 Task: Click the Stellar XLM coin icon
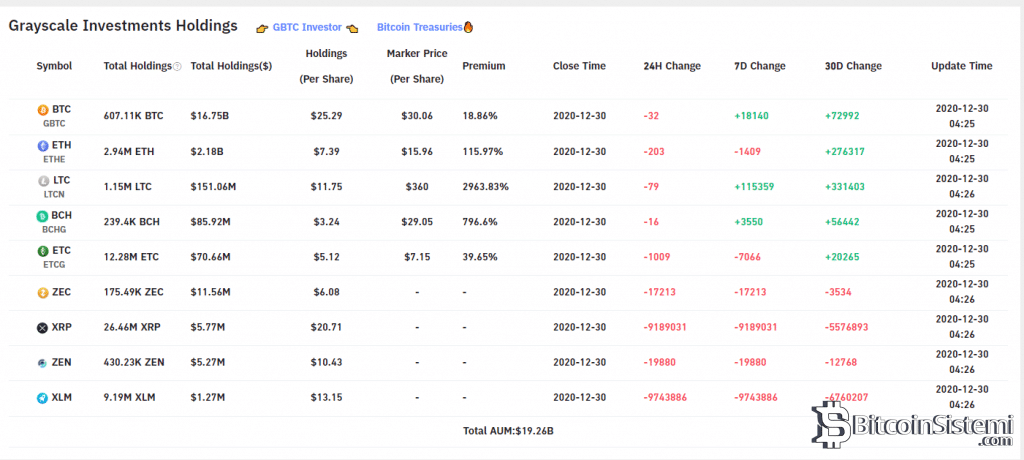pyautogui.click(x=42, y=397)
